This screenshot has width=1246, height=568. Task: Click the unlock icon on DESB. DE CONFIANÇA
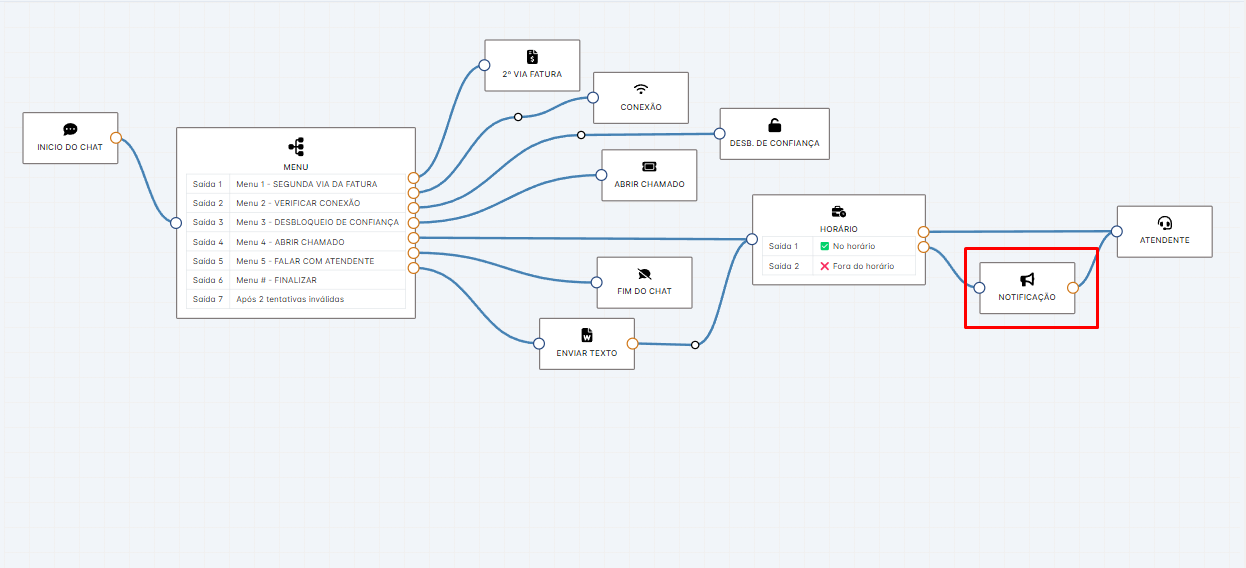[x=774, y=125]
